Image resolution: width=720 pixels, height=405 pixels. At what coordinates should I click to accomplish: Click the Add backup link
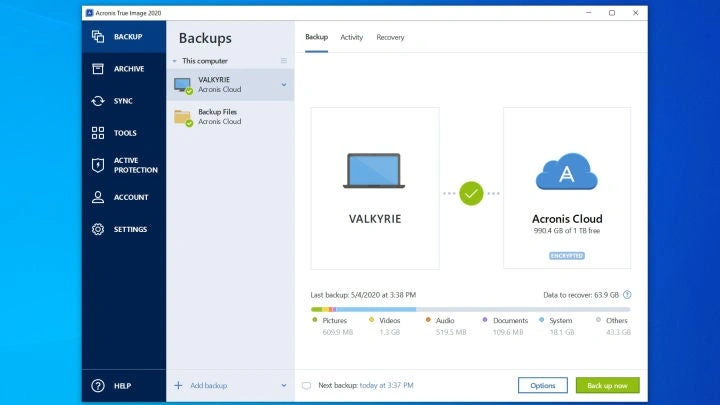pos(208,386)
